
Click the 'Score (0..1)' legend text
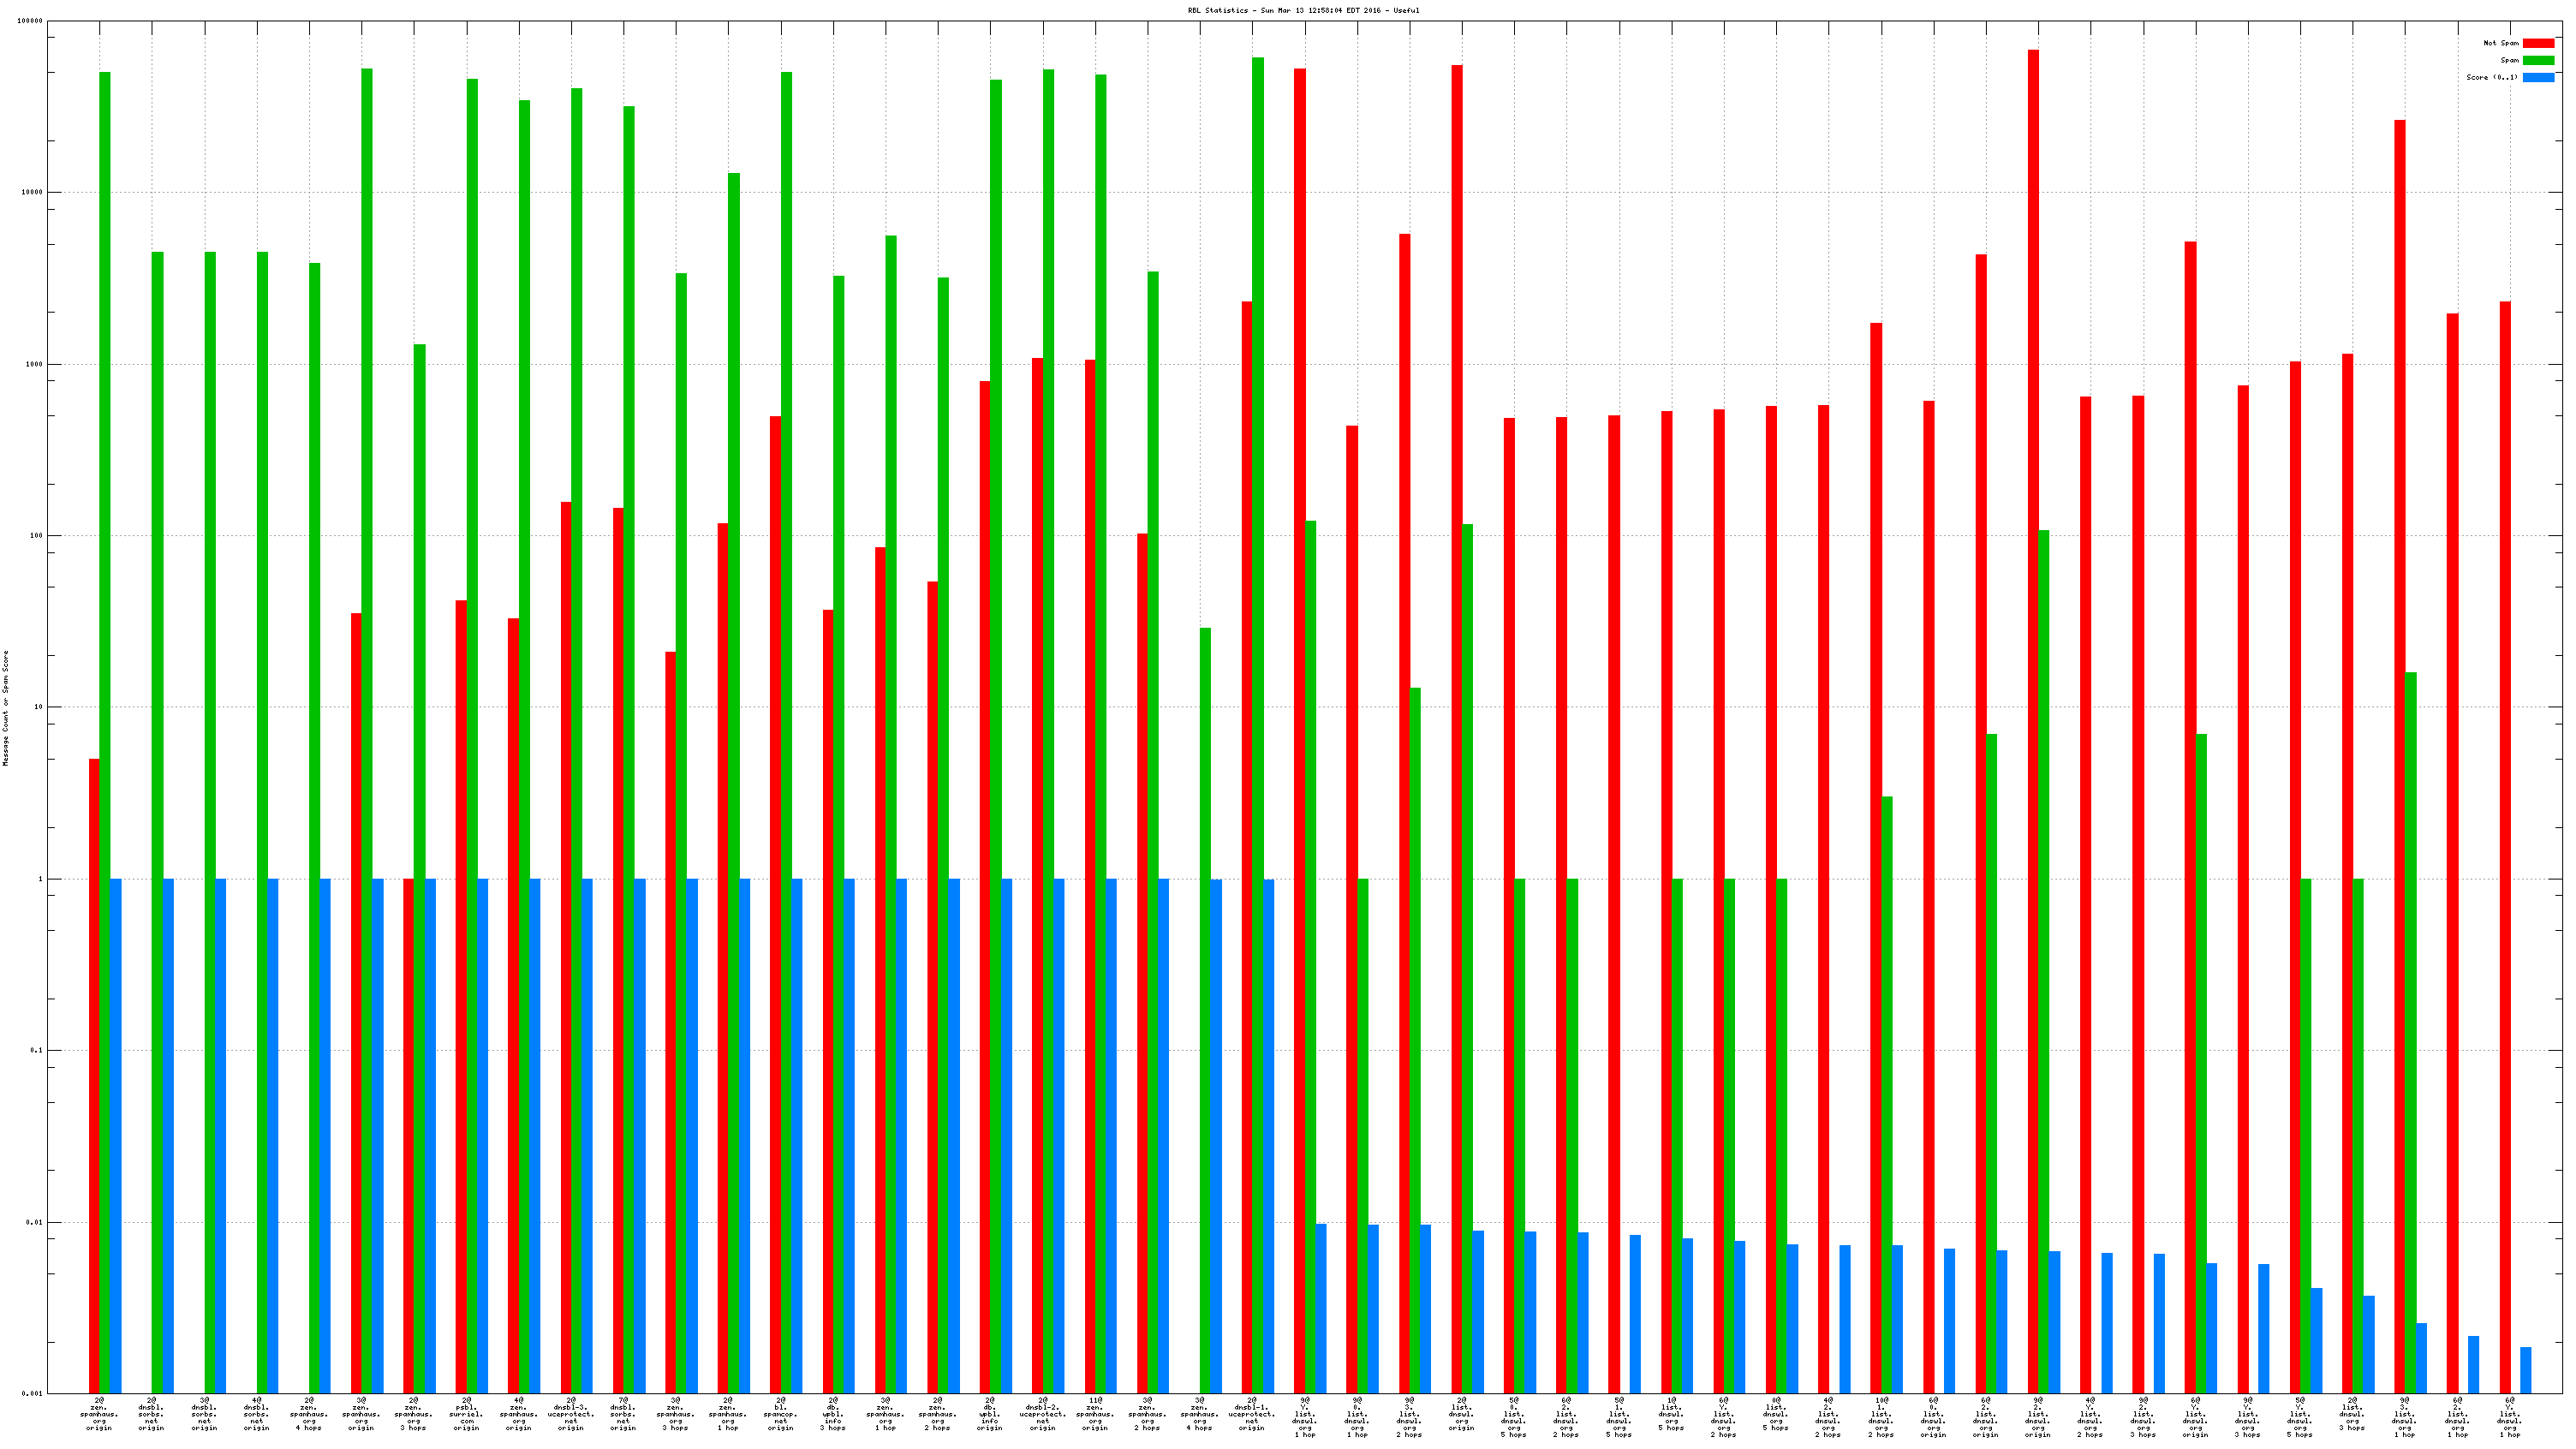click(2491, 77)
